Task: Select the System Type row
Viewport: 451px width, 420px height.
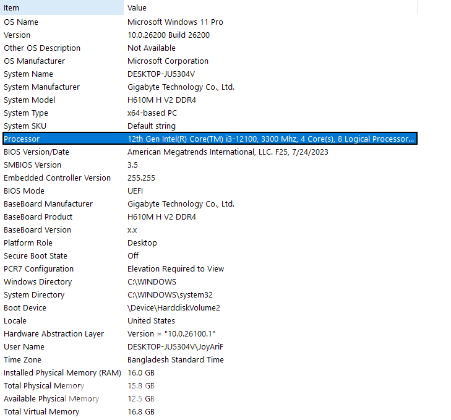Action: [x=209, y=113]
